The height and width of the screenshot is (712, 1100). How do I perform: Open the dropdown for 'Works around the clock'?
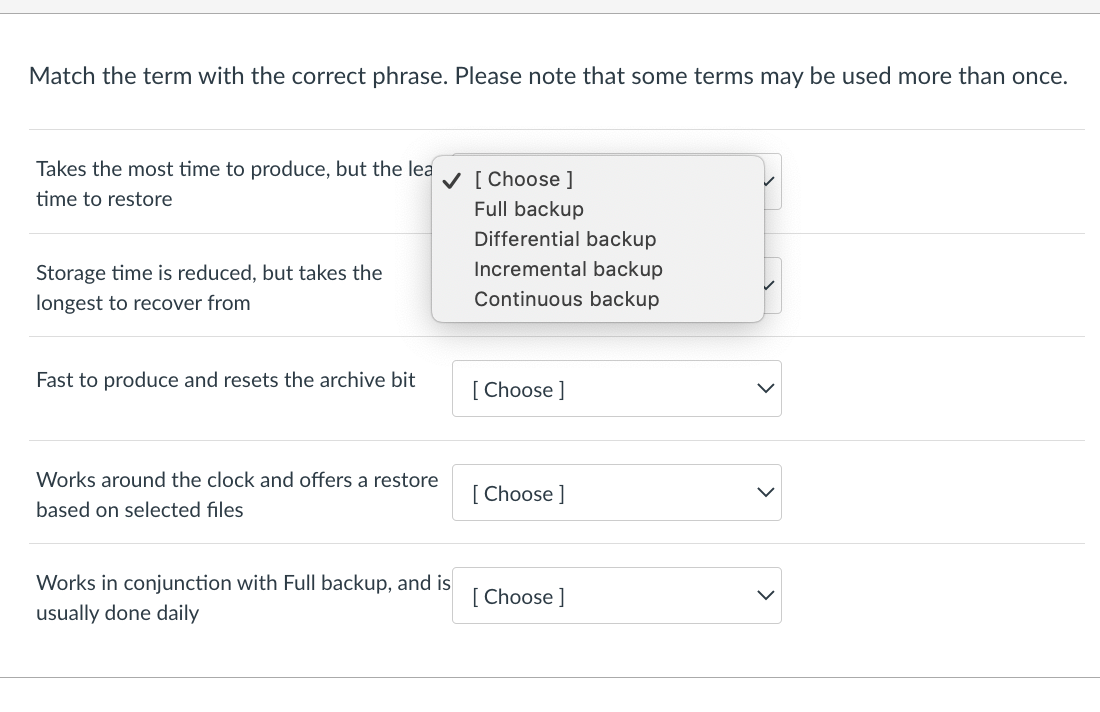pyautogui.click(x=616, y=493)
